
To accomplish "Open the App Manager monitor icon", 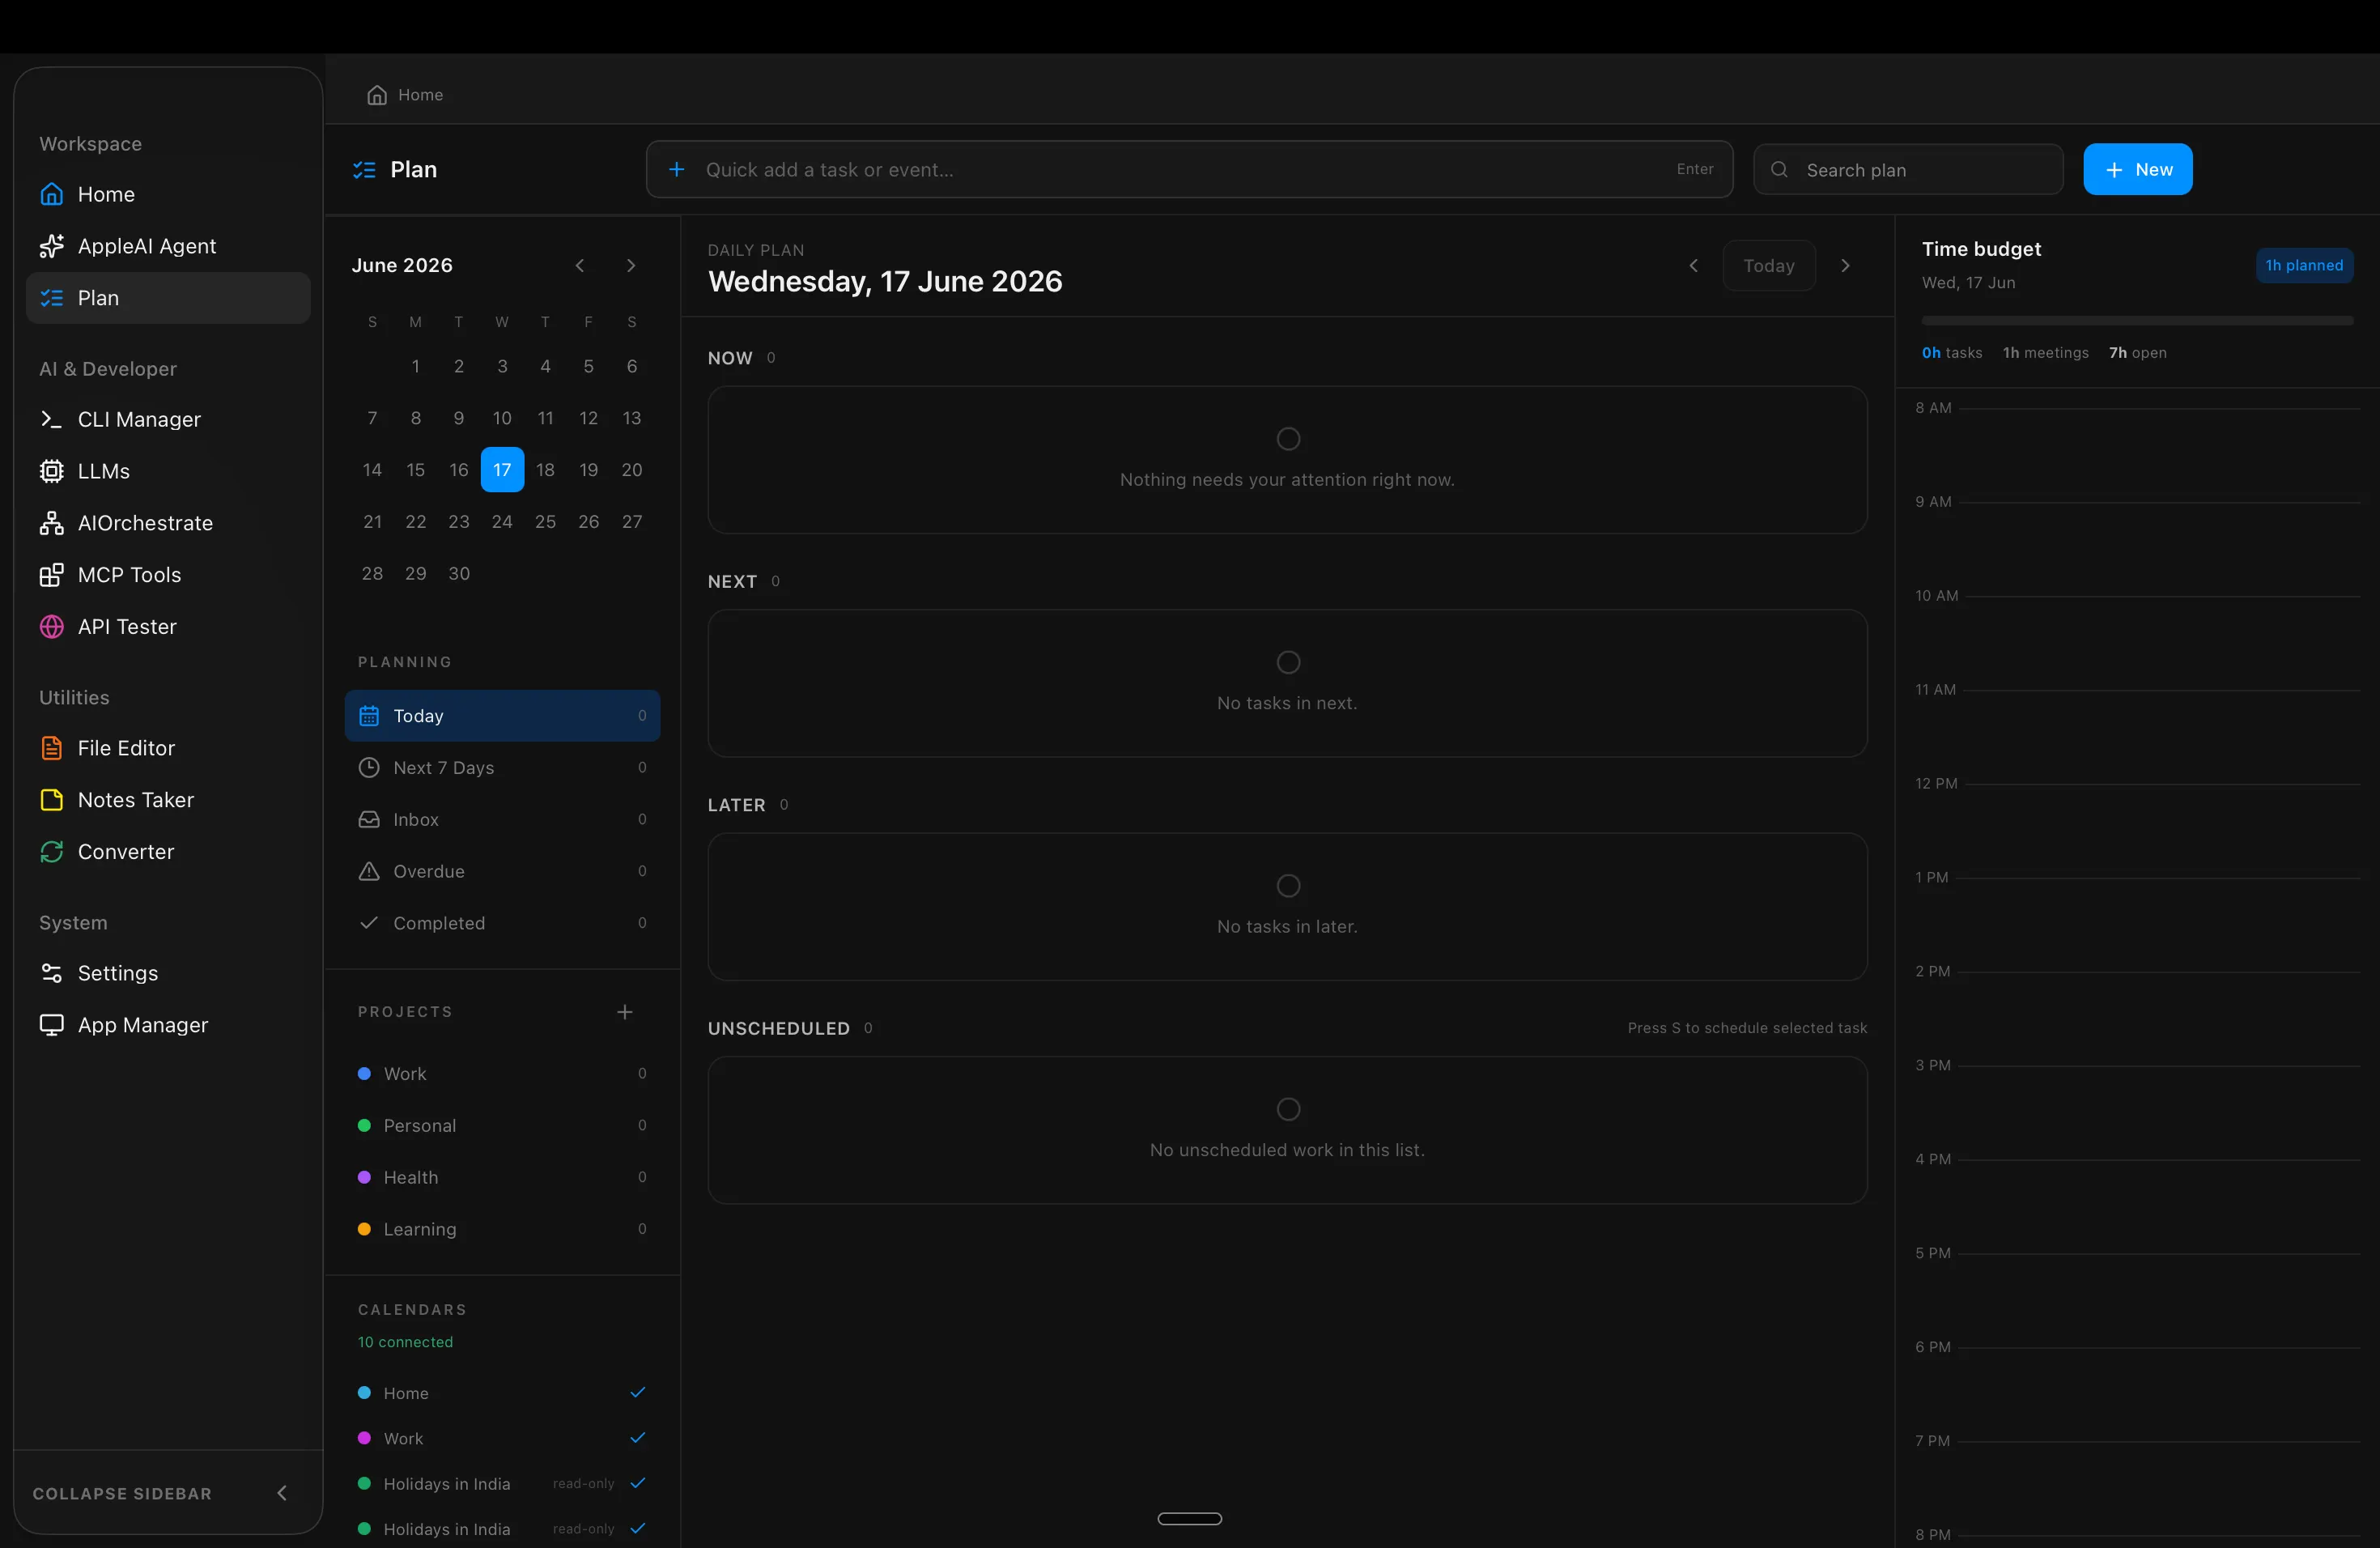I will pos(51,1025).
